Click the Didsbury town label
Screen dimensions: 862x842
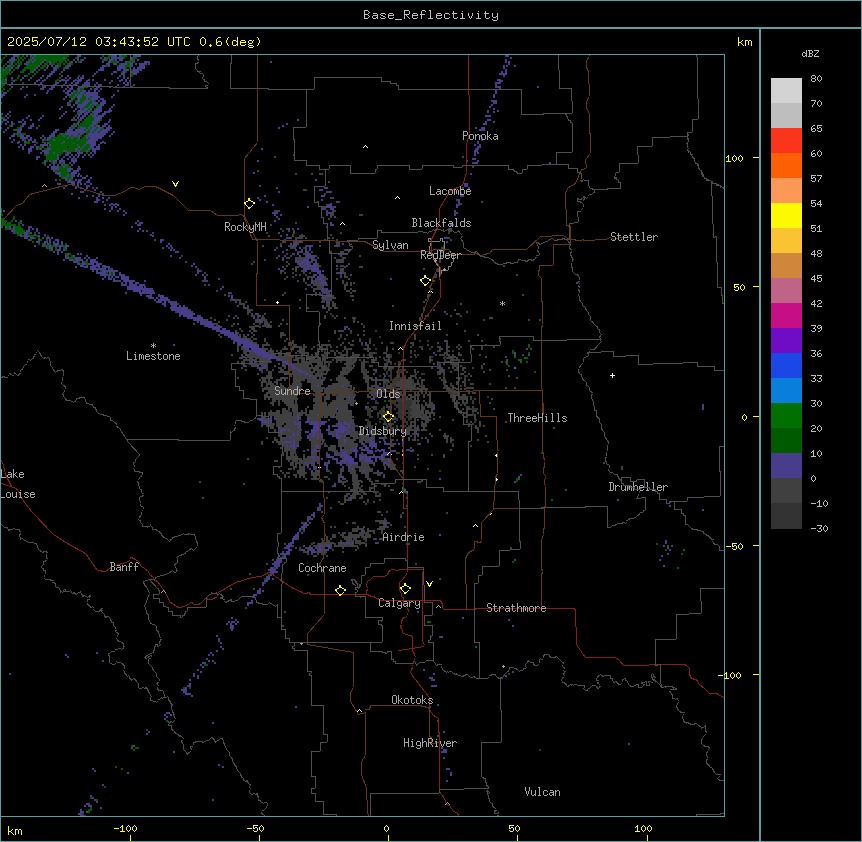tap(383, 431)
